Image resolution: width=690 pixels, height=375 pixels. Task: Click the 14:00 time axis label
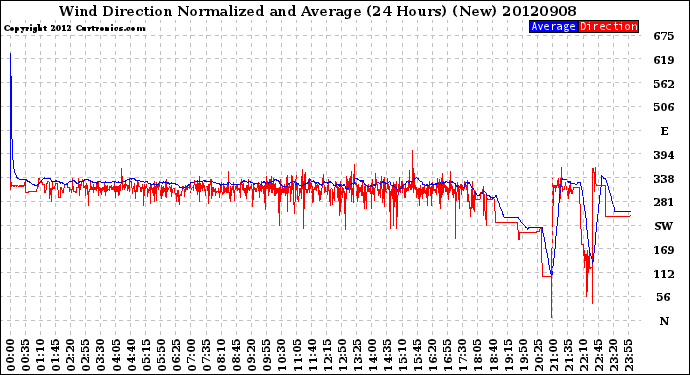[x=372, y=355]
